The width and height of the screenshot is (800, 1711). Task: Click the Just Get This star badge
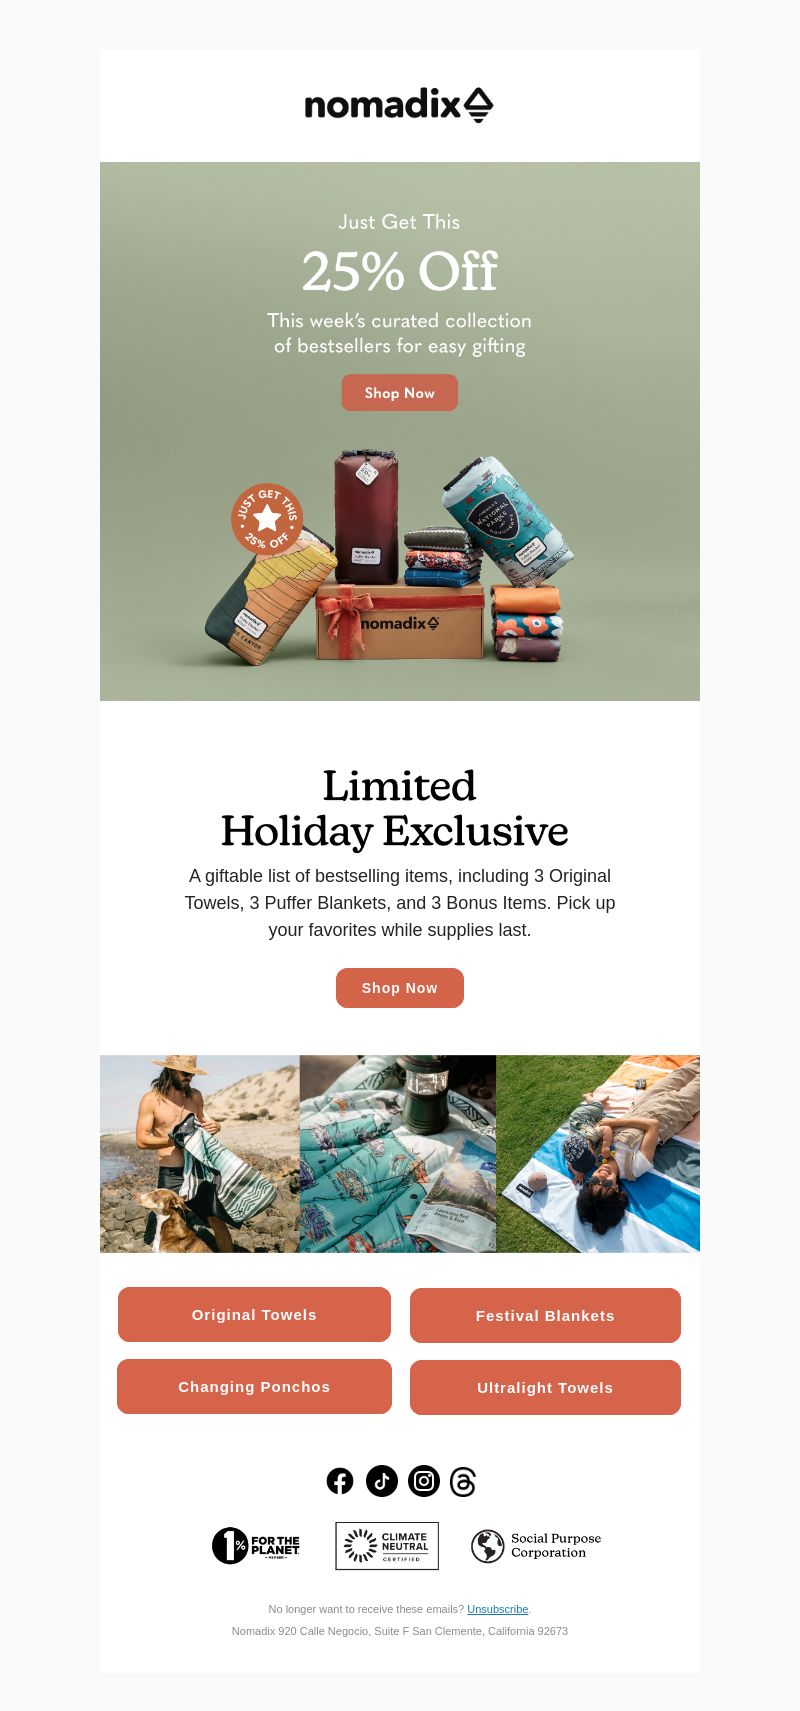(x=267, y=518)
